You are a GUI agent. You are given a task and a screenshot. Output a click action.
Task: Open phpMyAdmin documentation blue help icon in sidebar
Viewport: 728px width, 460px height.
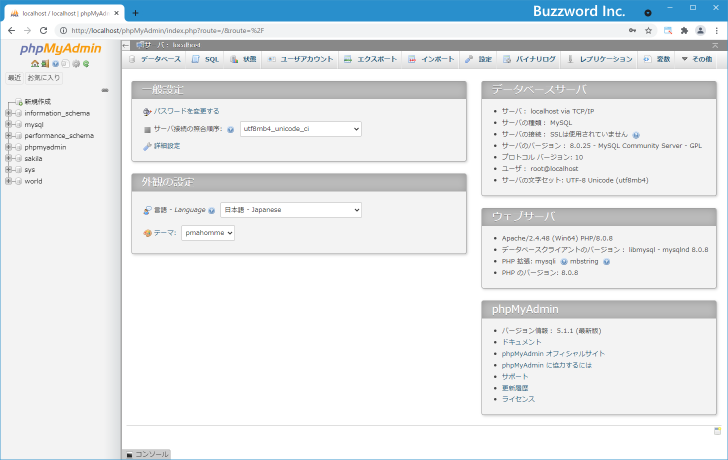coord(55,64)
